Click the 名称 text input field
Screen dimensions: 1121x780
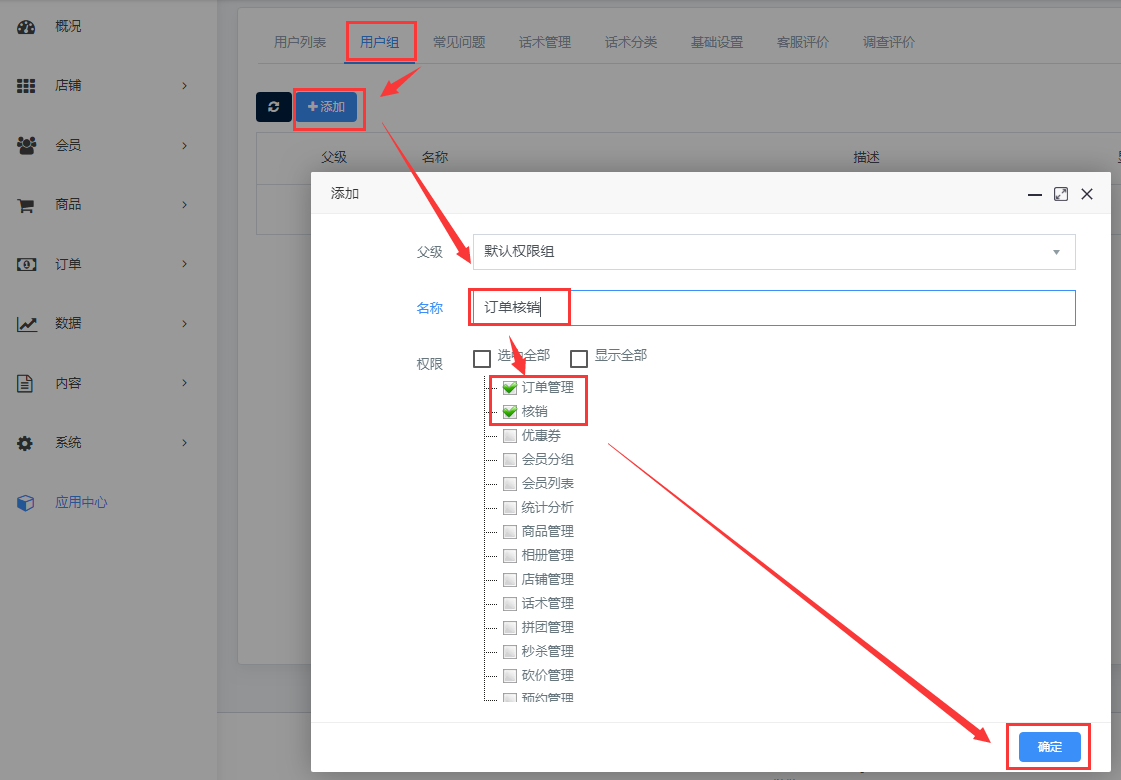[x=773, y=308]
